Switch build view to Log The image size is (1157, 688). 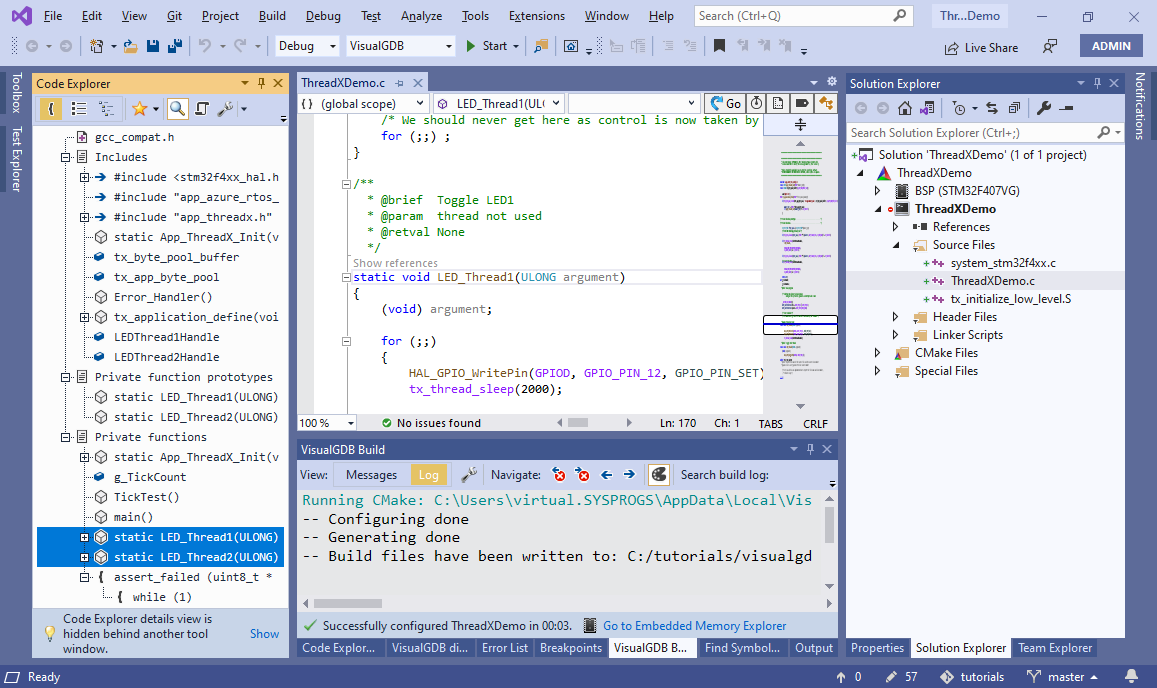pyautogui.click(x=429, y=475)
